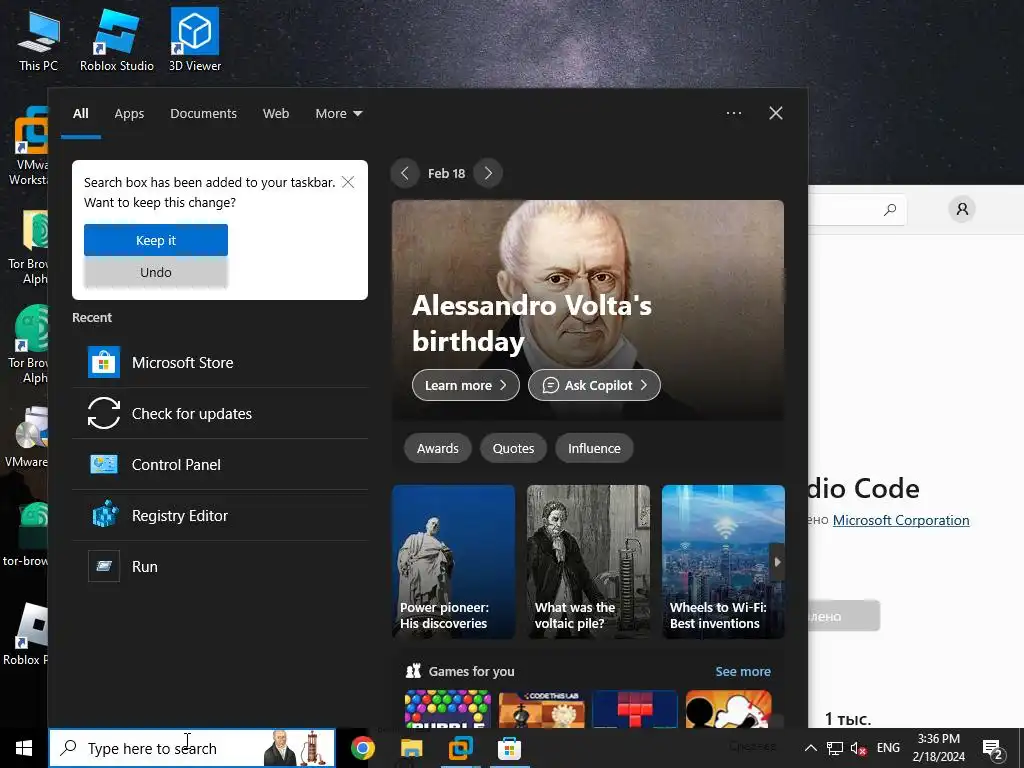The height and width of the screenshot is (768, 1024).
Task: Open See more games link
Action: pyautogui.click(x=743, y=671)
